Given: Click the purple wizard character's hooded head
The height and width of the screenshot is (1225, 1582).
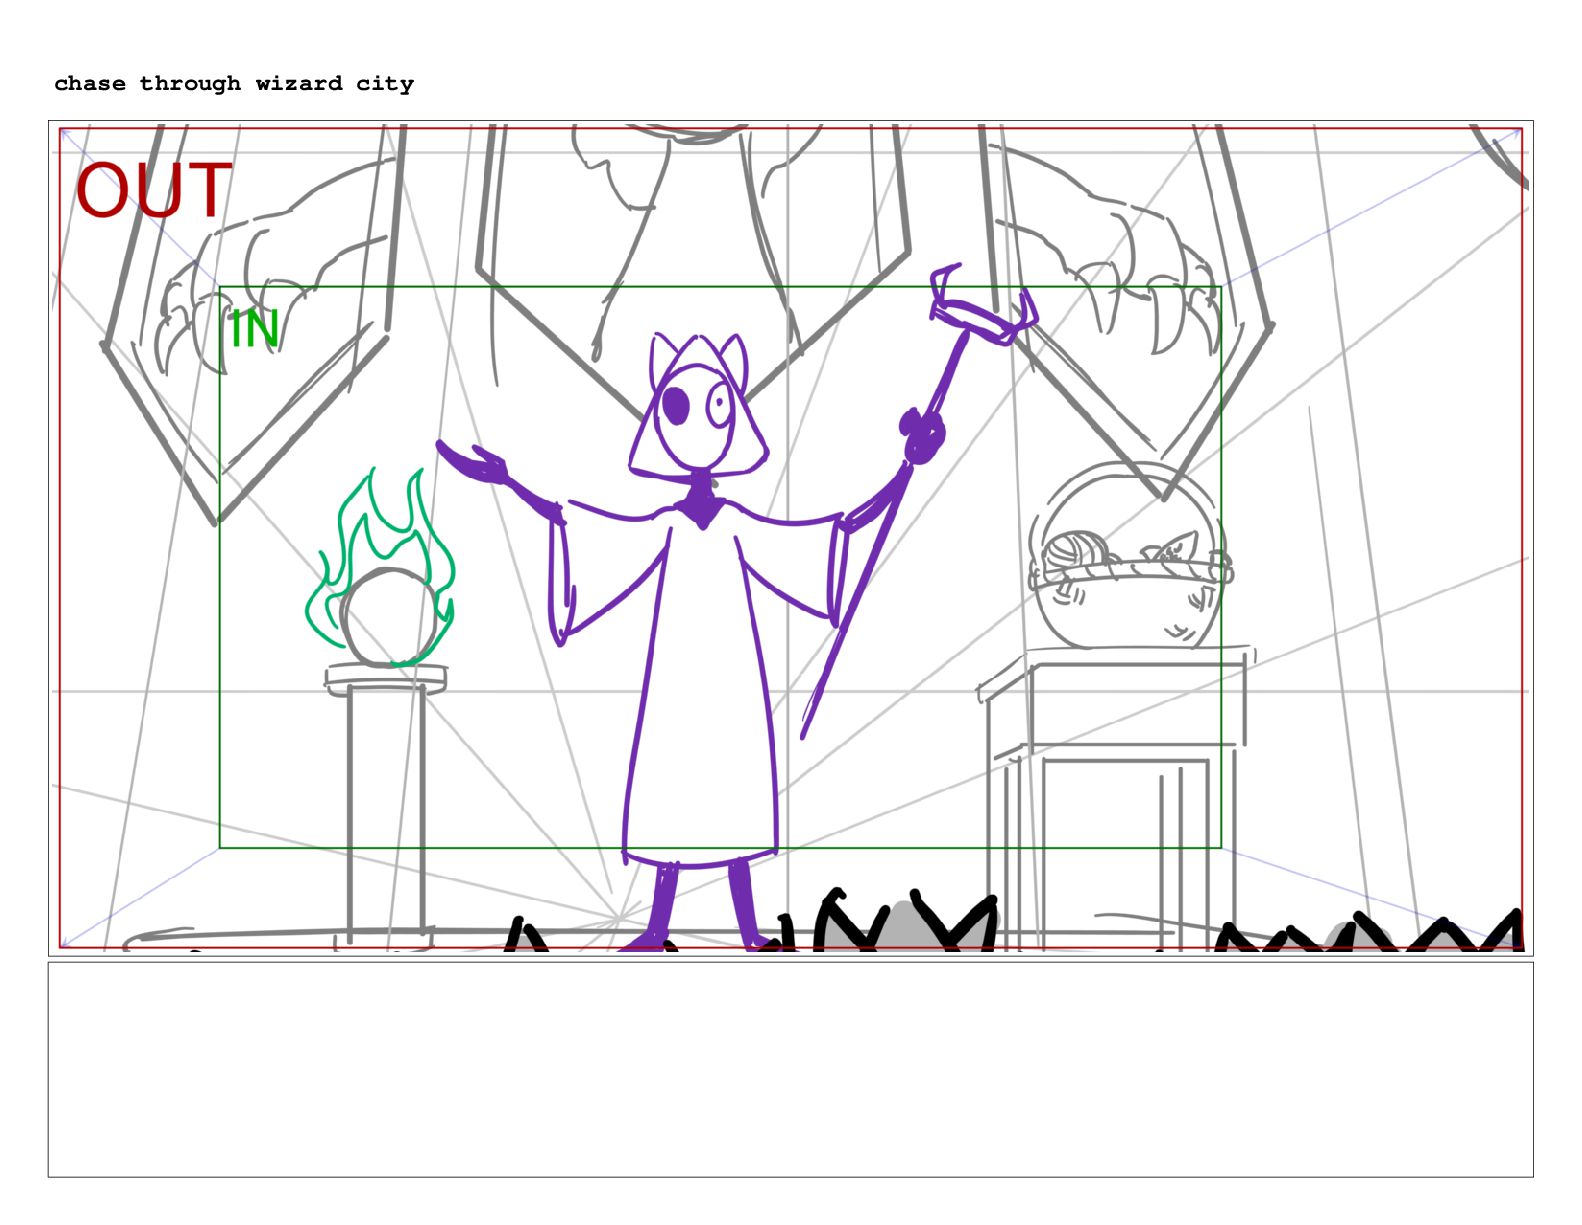Looking at the screenshot, I should 697,407.
